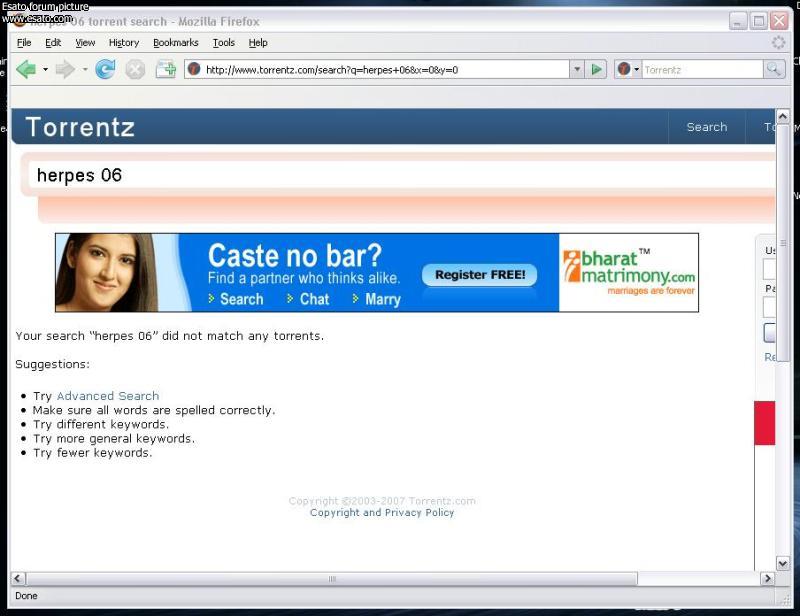Click the New Tab toolbar icon
Image resolution: width=800 pixels, height=616 pixels.
click(x=166, y=69)
